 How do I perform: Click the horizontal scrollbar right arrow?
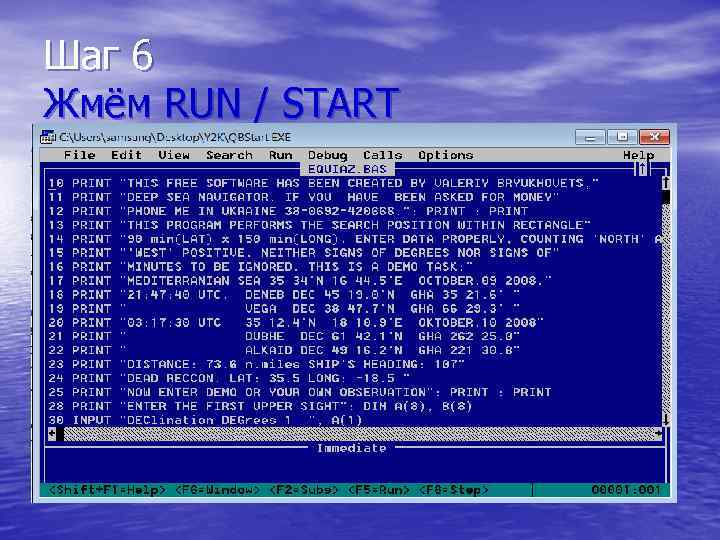tap(658, 433)
